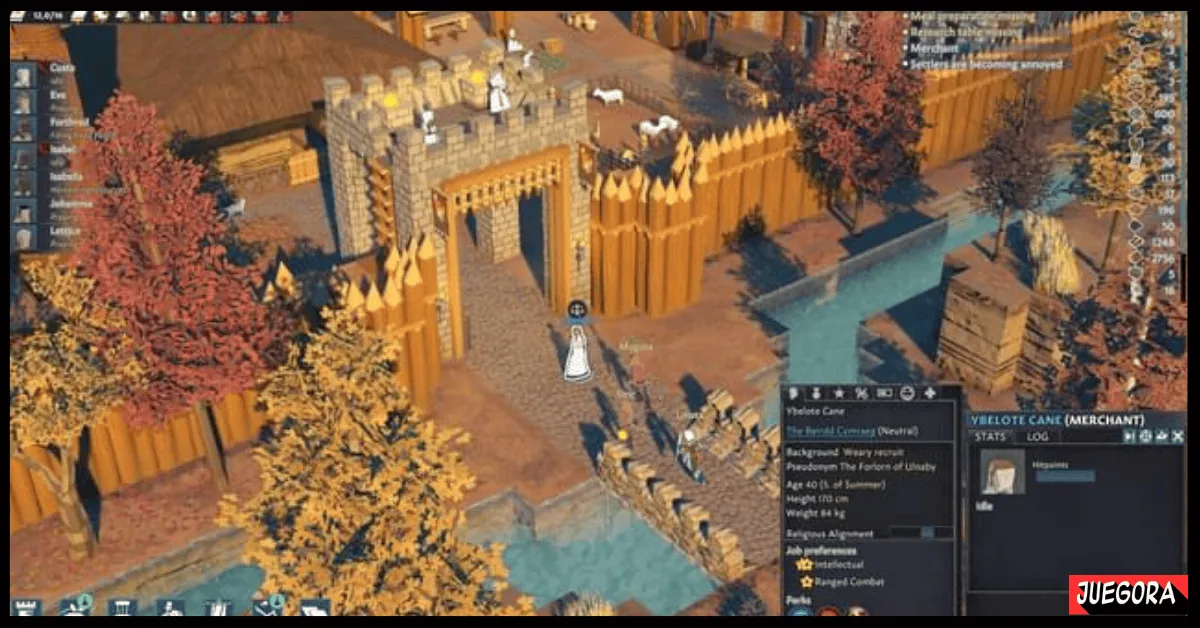1200x628 pixels.
Task: Select the white-outlined merchant figure at the gate
Action: click(x=577, y=352)
